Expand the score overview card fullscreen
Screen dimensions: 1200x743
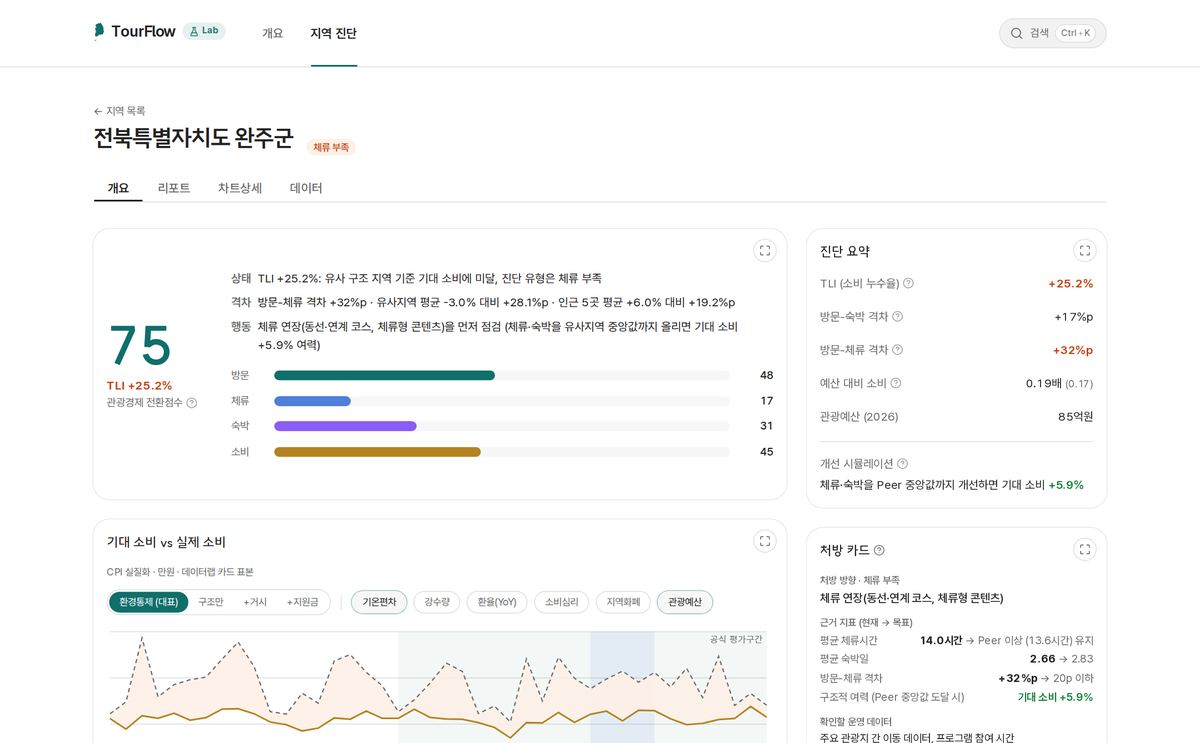click(765, 251)
